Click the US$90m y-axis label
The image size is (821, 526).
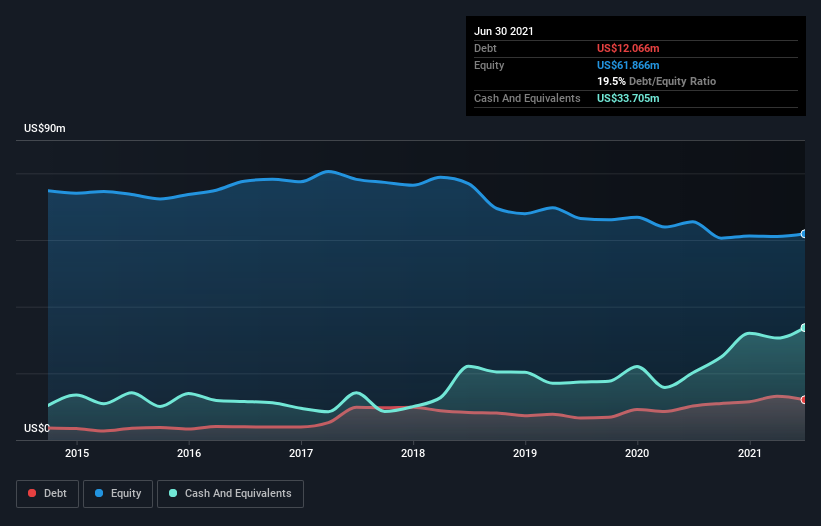click(x=45, y=128)
